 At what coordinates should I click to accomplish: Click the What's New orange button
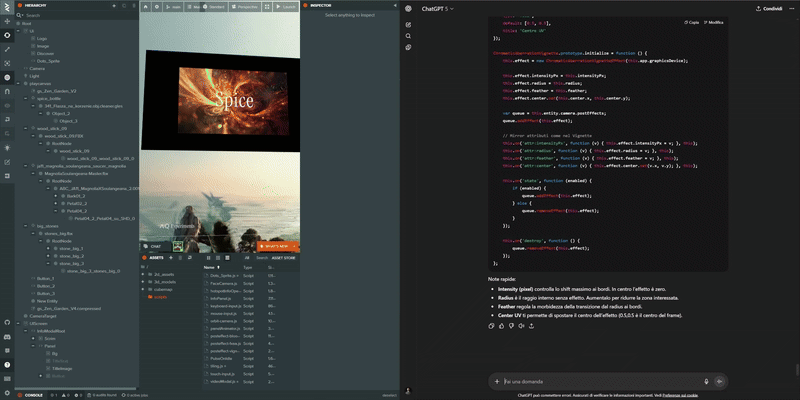pos(278,246)
